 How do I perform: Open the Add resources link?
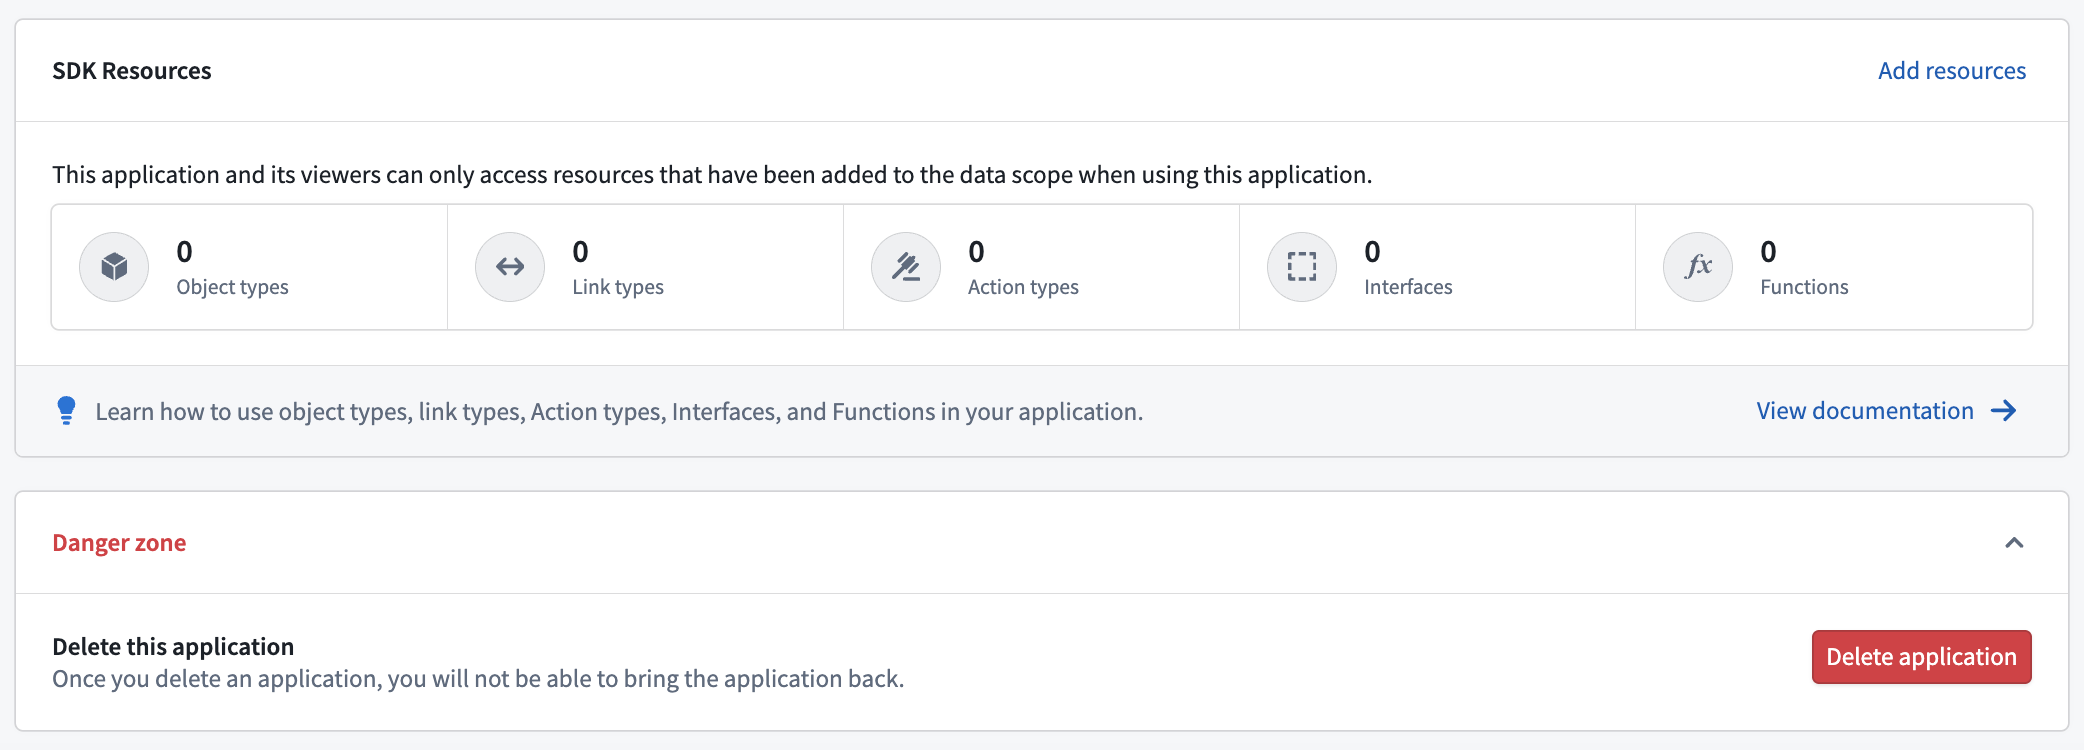[1952, 71]
